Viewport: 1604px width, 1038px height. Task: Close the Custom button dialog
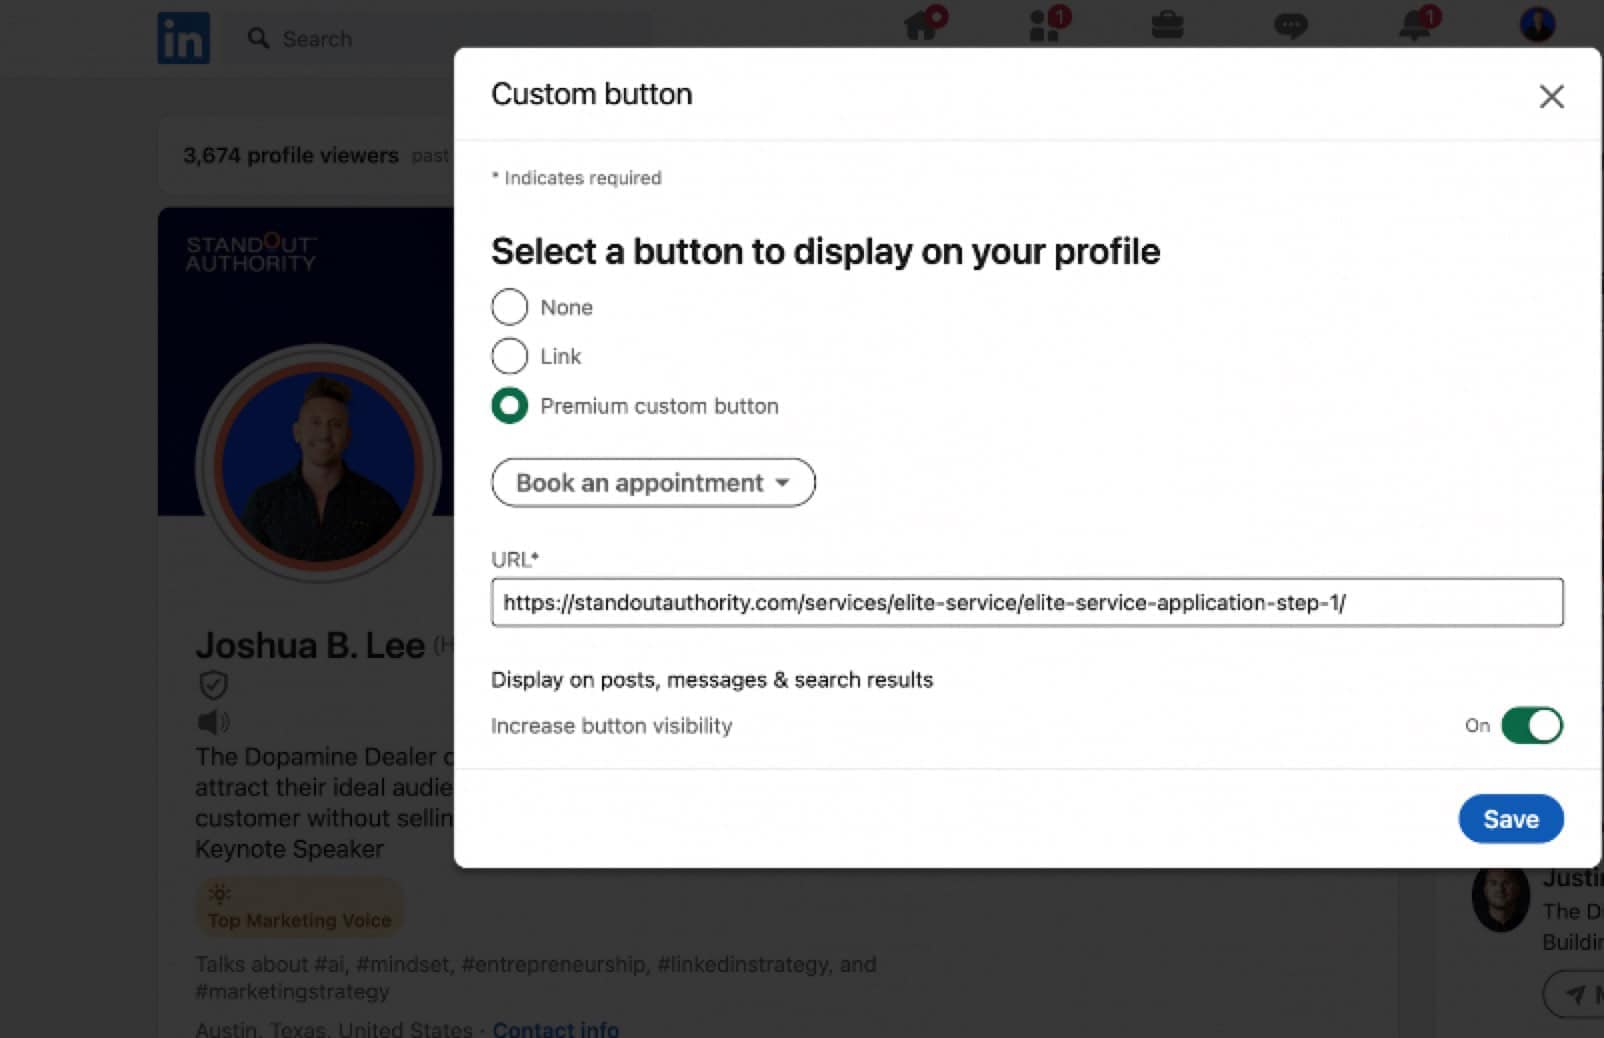1551,97
